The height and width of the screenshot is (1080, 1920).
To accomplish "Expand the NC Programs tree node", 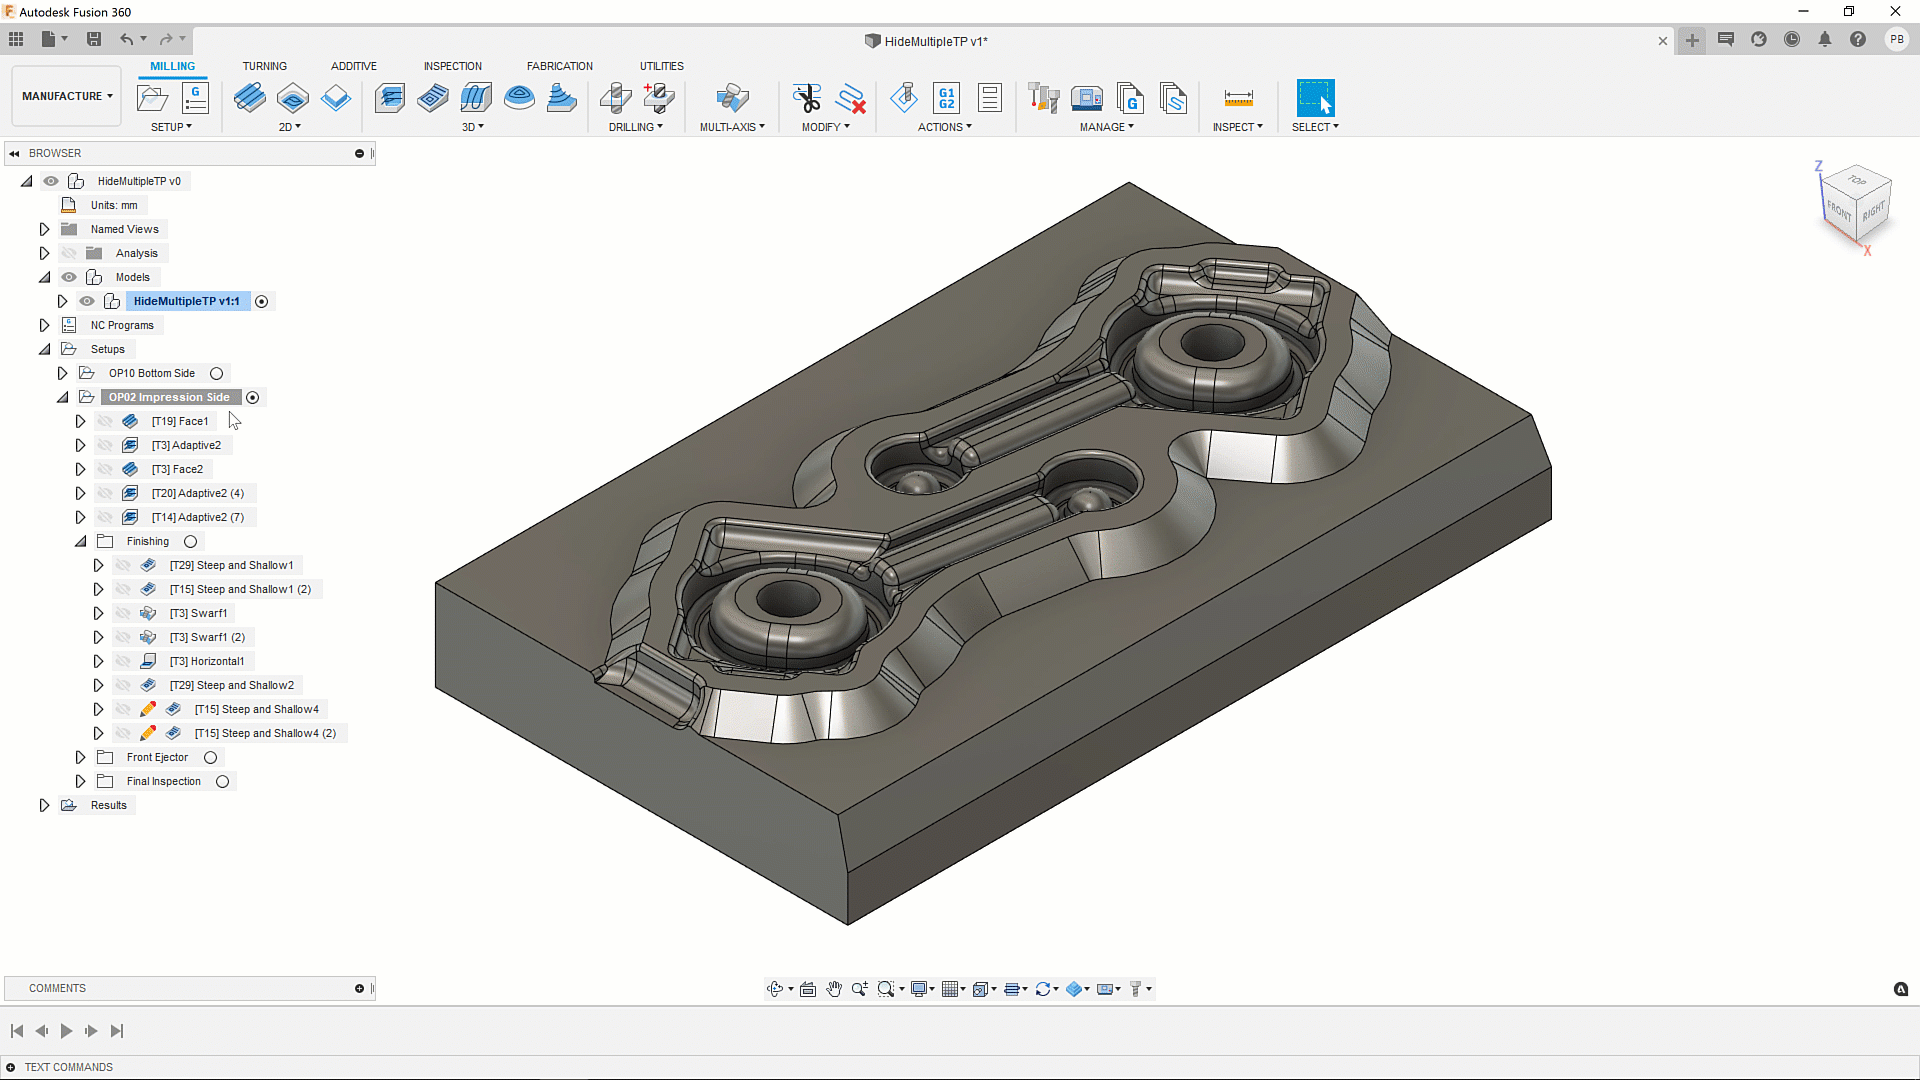I will [44, 325].
